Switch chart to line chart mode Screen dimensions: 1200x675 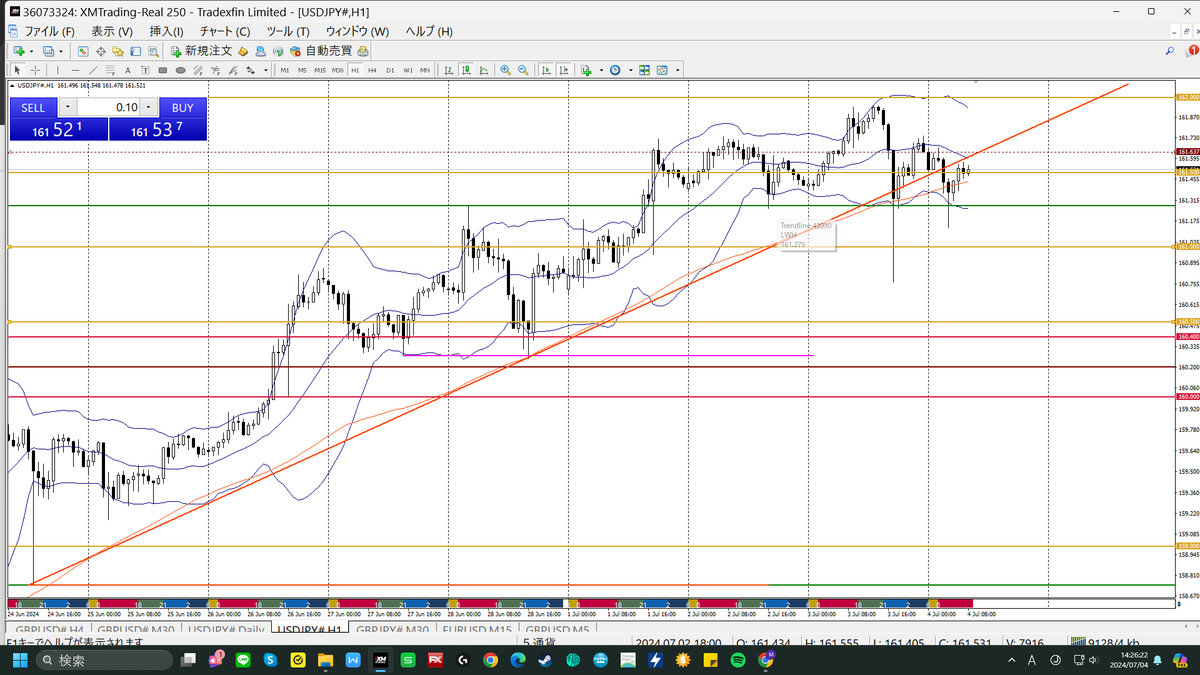484,70
